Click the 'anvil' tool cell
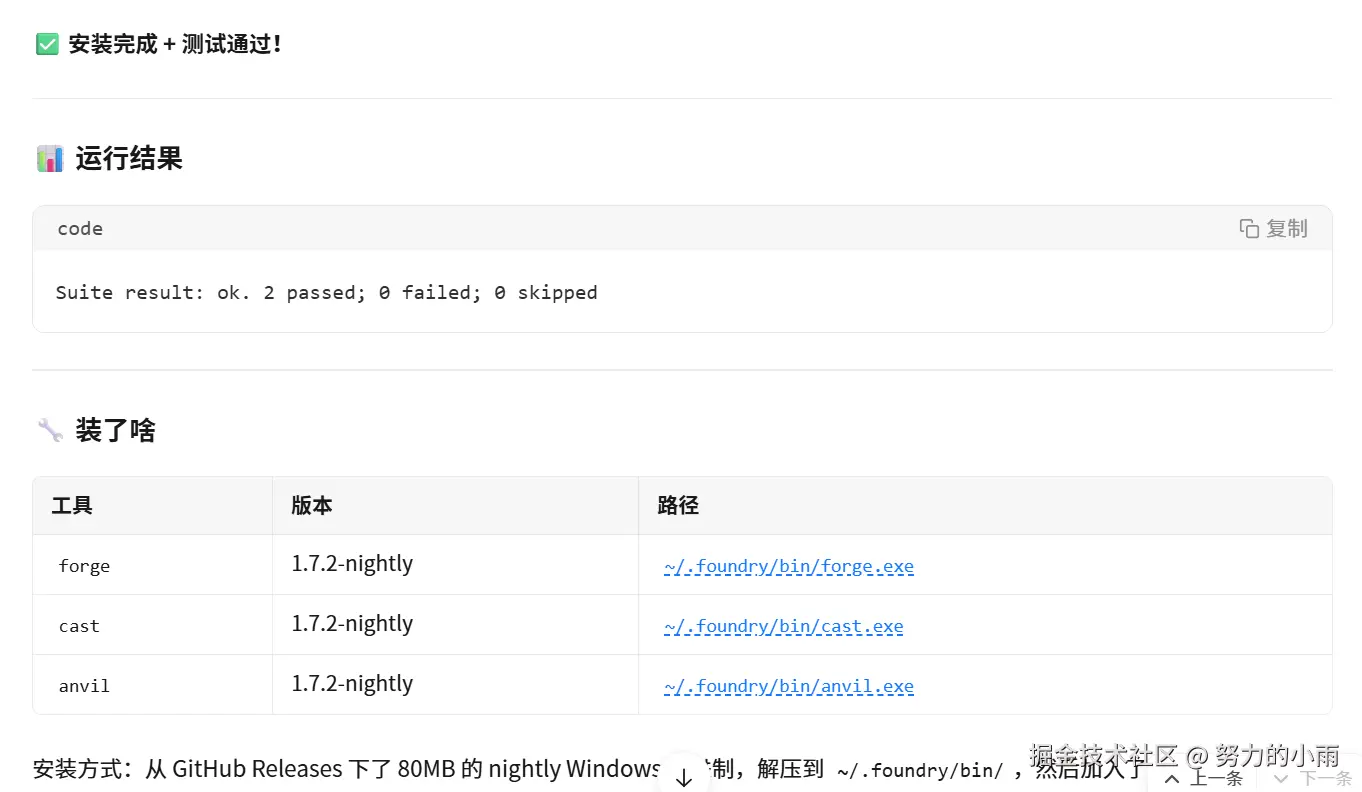 coord(84,686)
